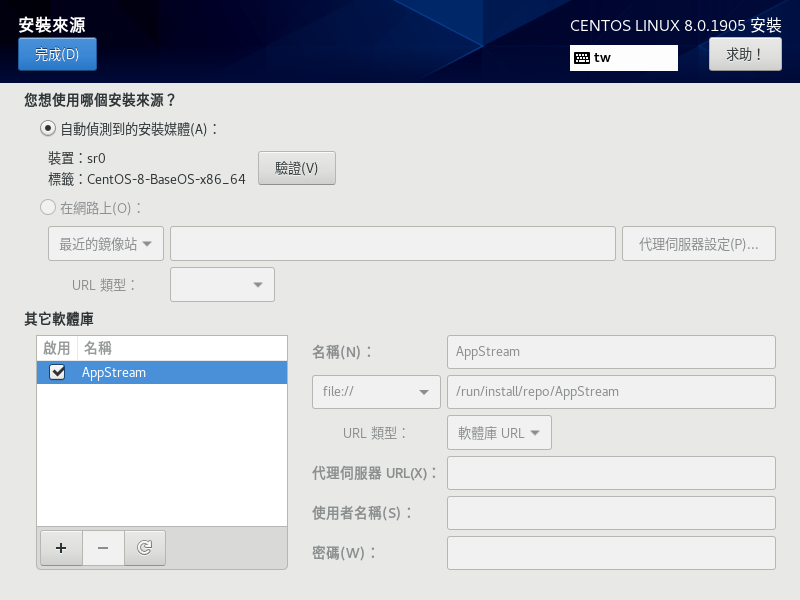Screen dimensions: 800x600
Task: Click the 裝置：sr0 device text
Action: [77, 158]
